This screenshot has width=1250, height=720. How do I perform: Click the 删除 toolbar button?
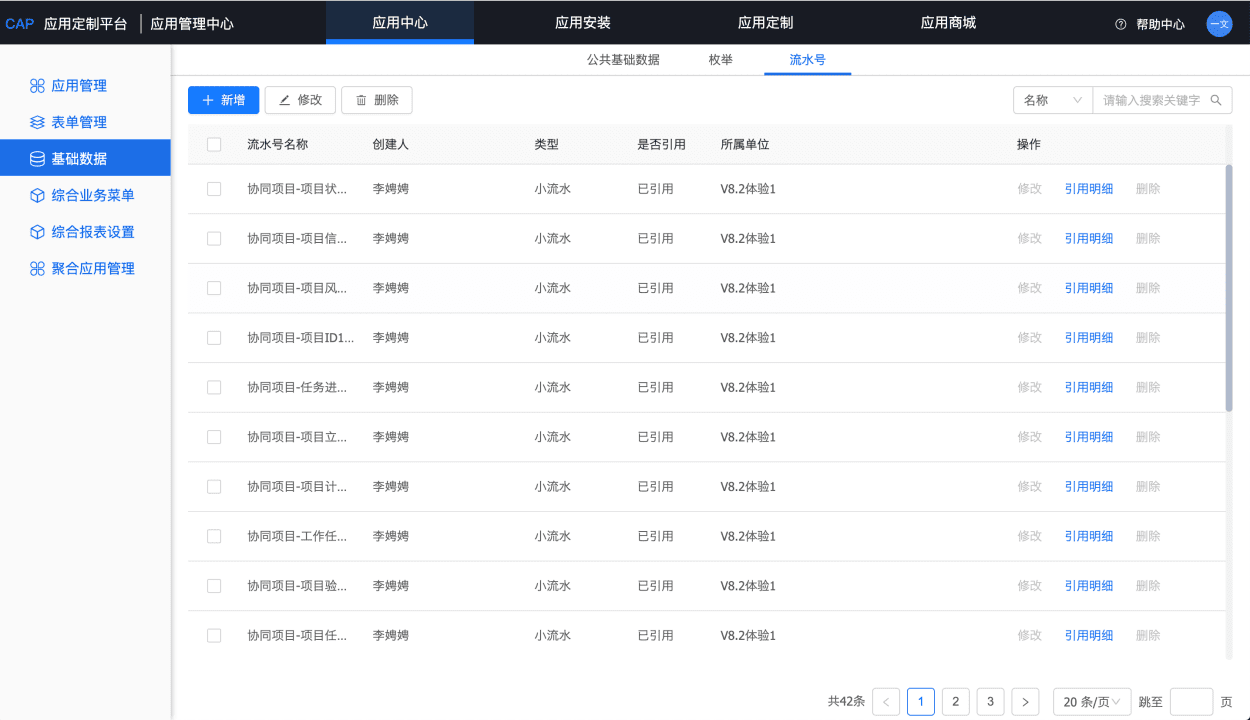[377, 100]
